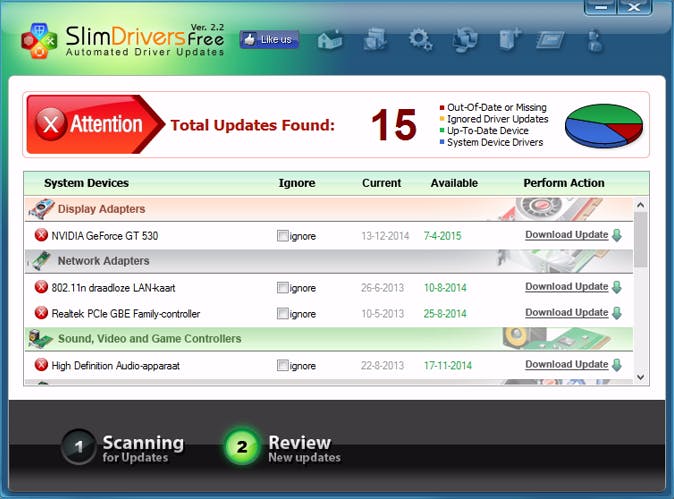
Task: Click the Out-Of-Date or Missing legend entry
Action: (493, 107)
